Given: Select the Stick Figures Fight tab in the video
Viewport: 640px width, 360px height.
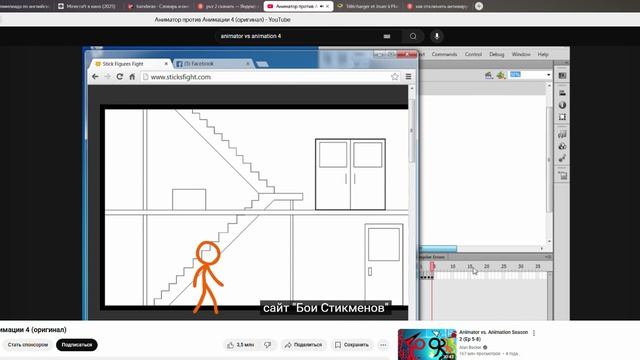Looking at the screenshot, I should point(130,64).
